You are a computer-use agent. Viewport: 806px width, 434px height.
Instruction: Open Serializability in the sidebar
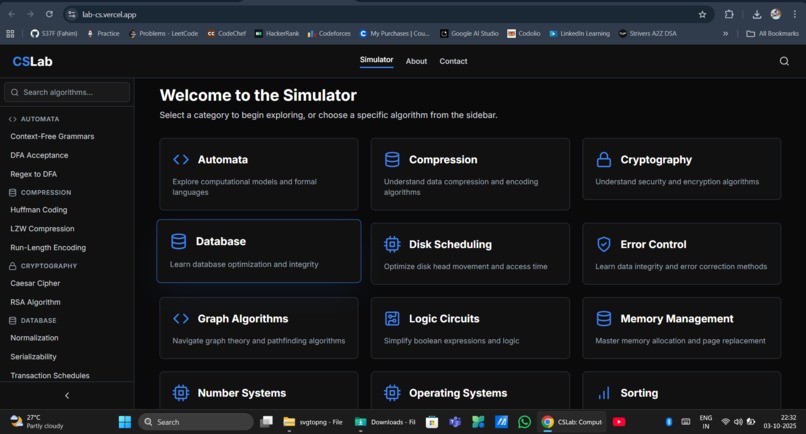click(33, 357)
